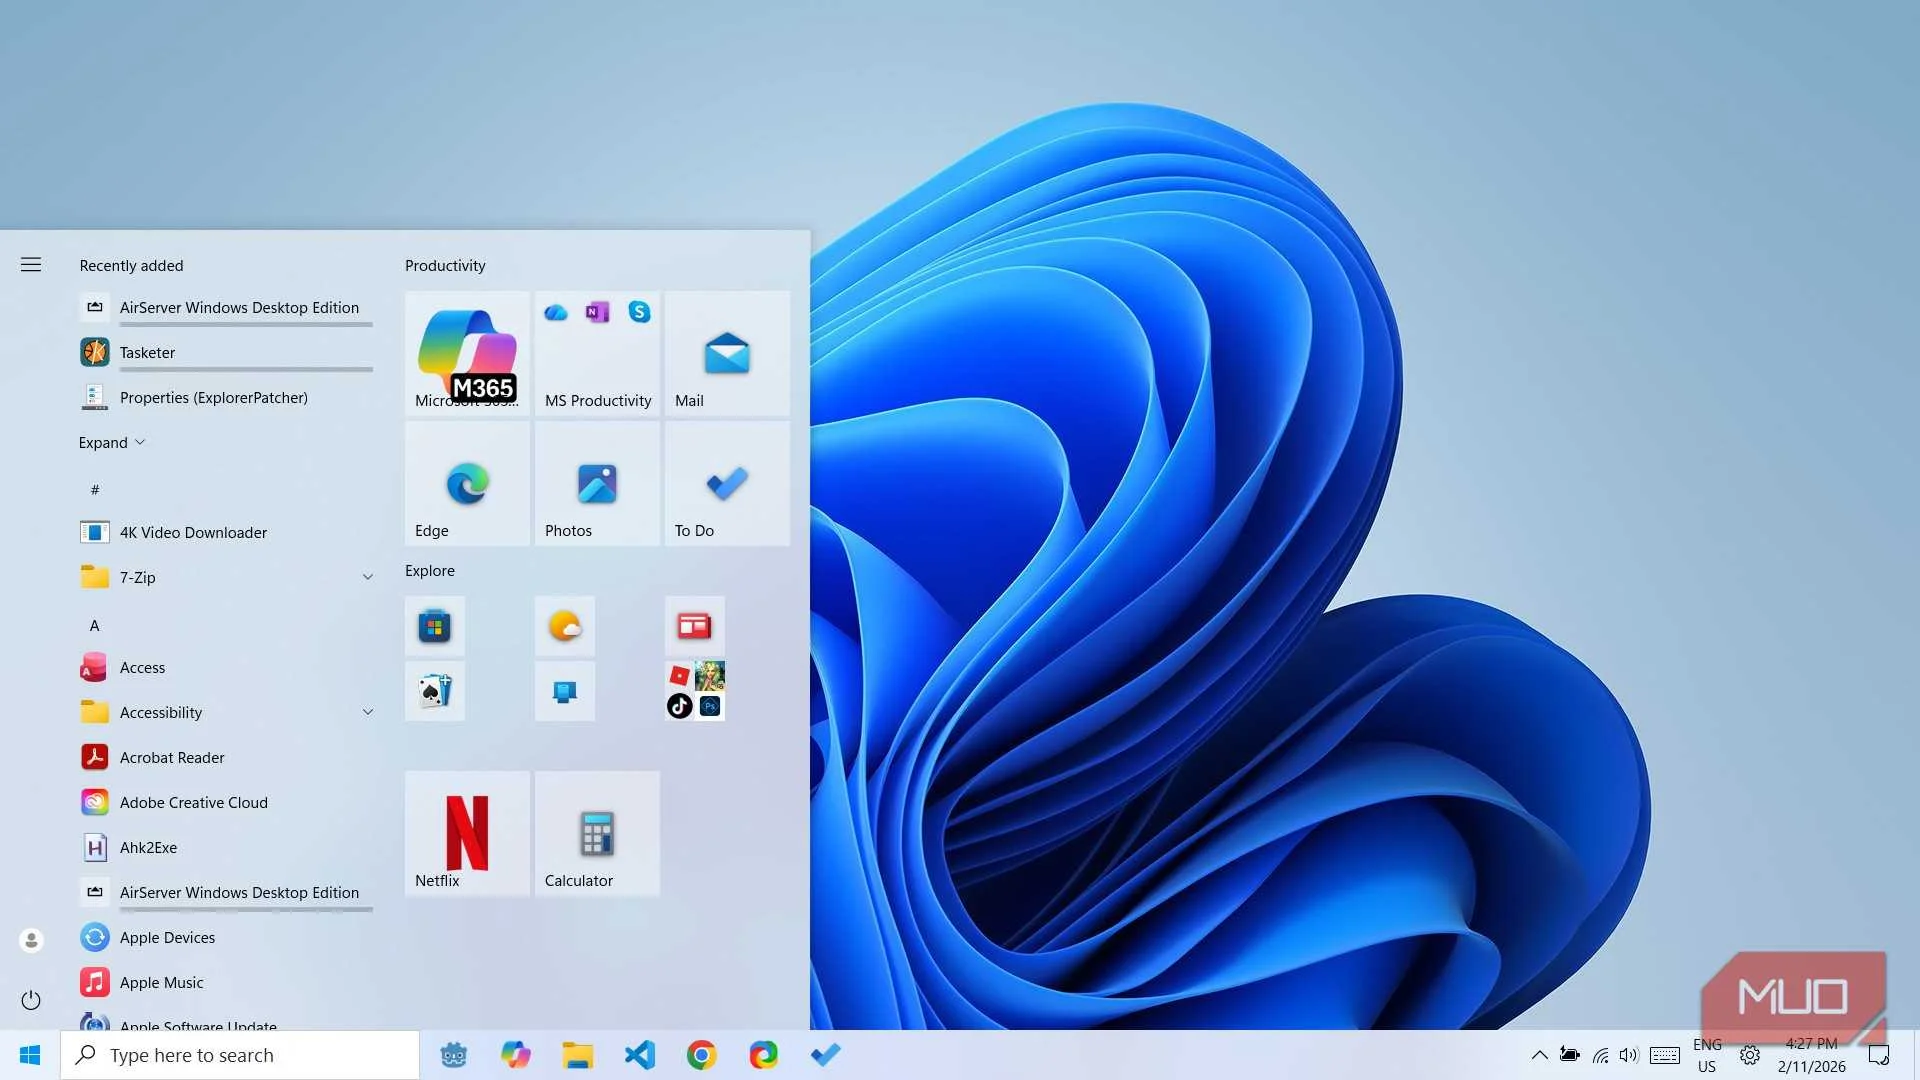Expand the 7-Zip folder in apps list
Image resolution: width=1920 pixels, height=1080 pixels.
[368, 577]
